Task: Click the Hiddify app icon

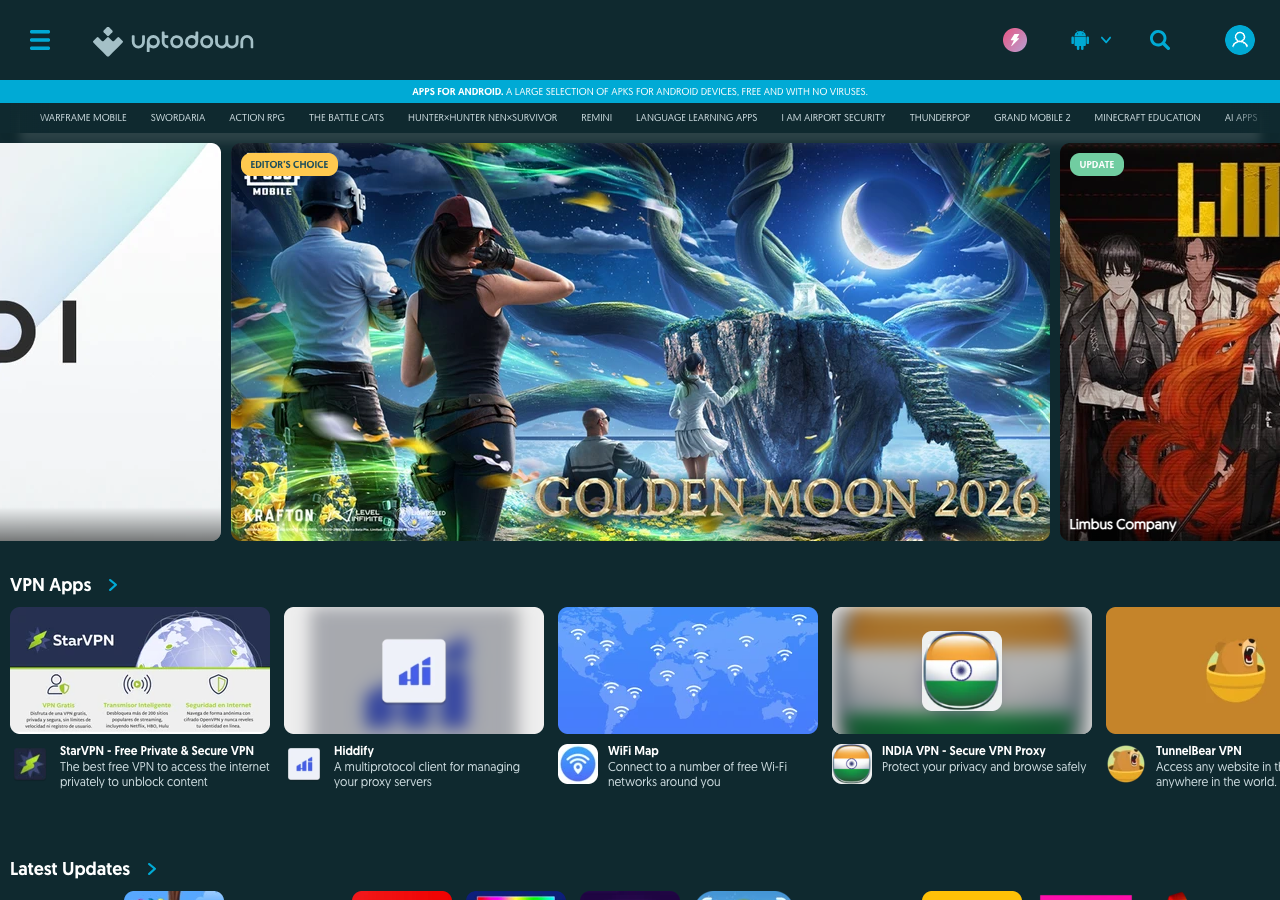Action: coord(302,763)
